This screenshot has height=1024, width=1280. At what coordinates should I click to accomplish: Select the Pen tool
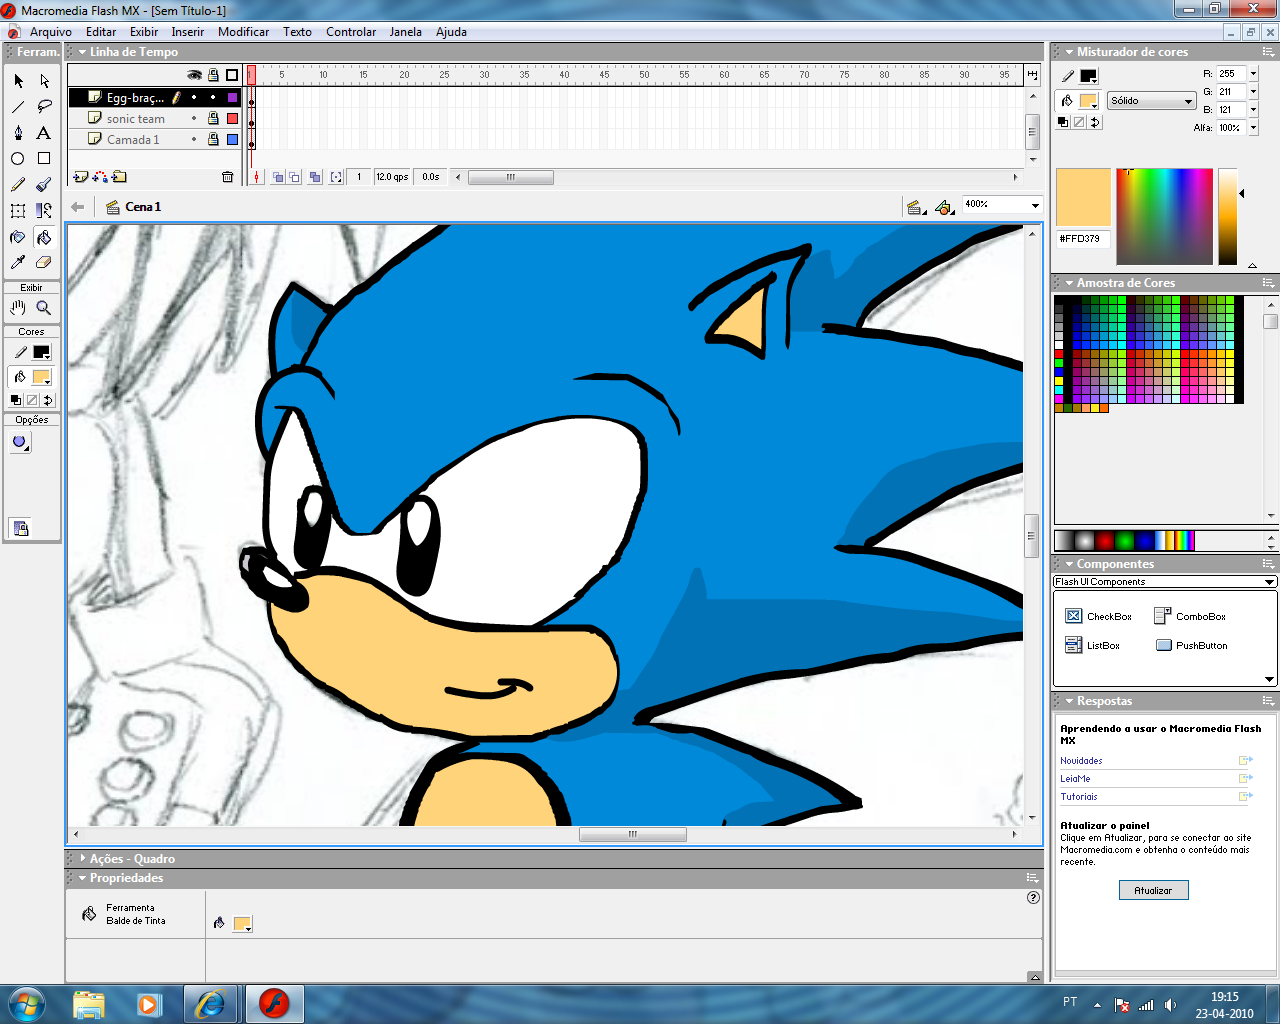coord(18,133)
